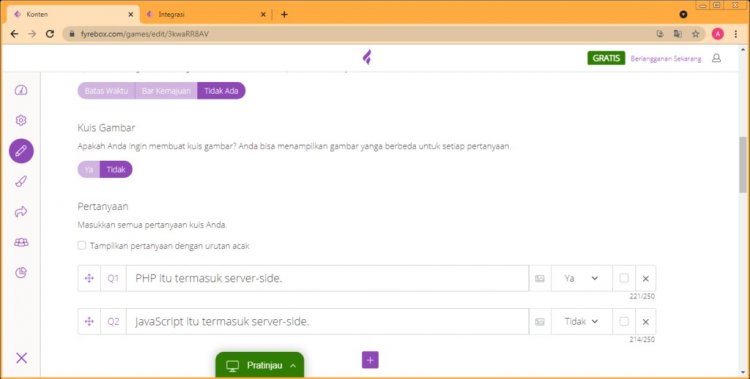Click the purple plus add question button

click(x=370, y=360)
